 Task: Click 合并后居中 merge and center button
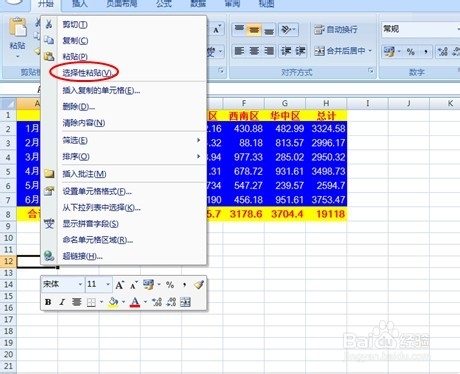click(x=339, y=51)
